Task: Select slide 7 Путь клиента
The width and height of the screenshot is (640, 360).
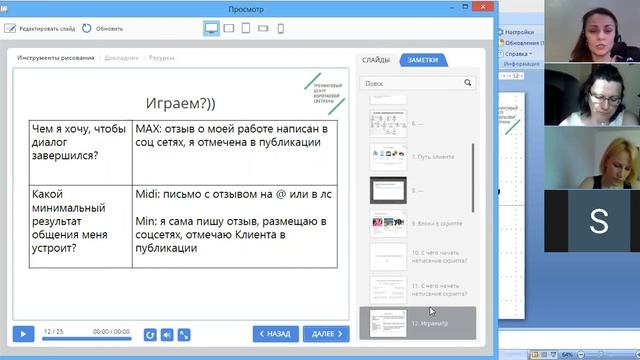Action: (418, 157)
